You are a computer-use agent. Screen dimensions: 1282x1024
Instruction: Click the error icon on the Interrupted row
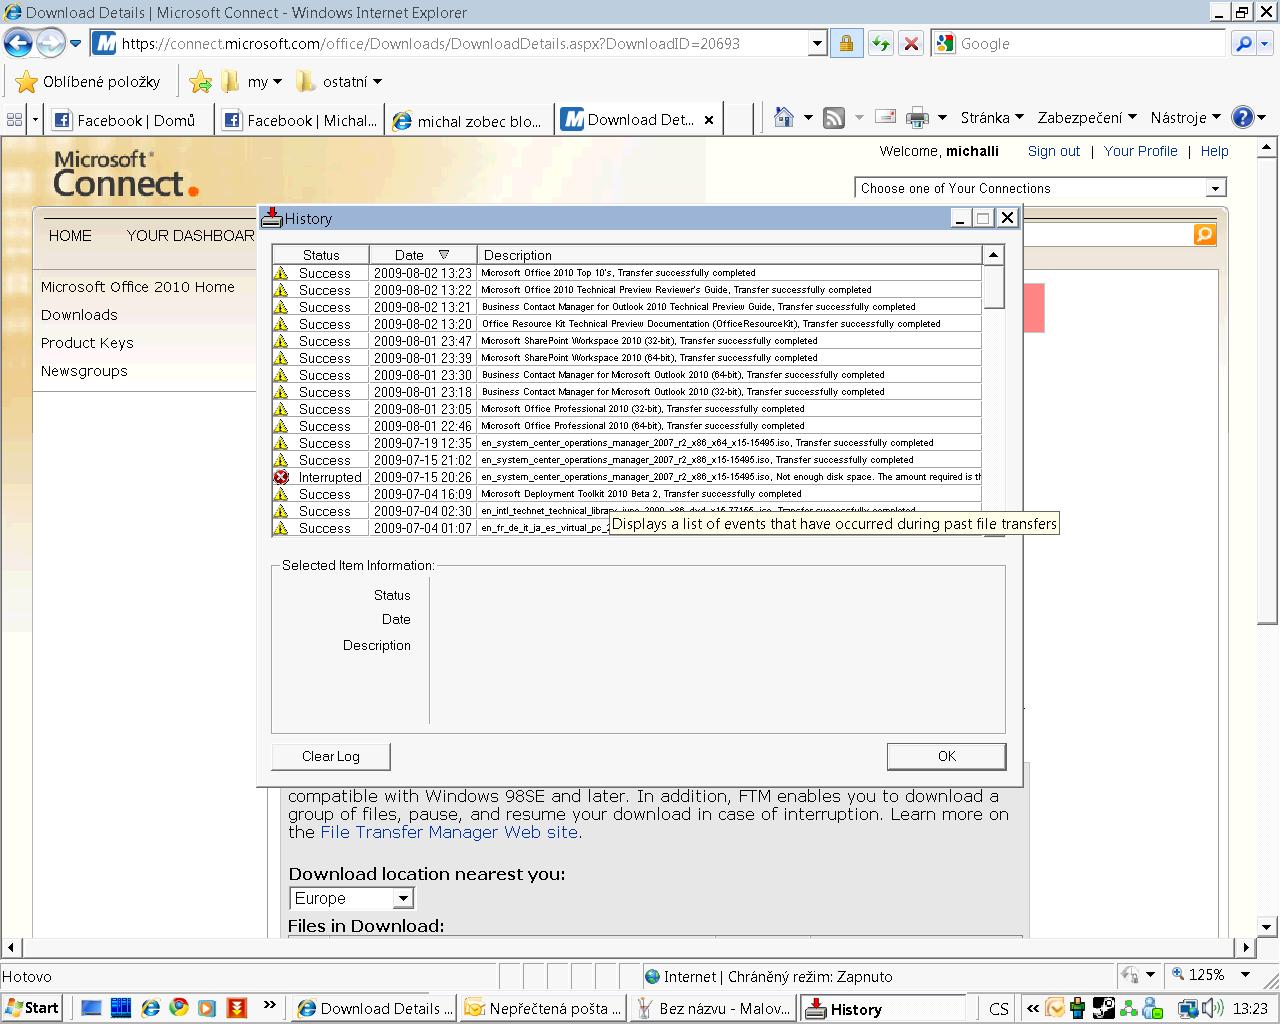(281, 477)
